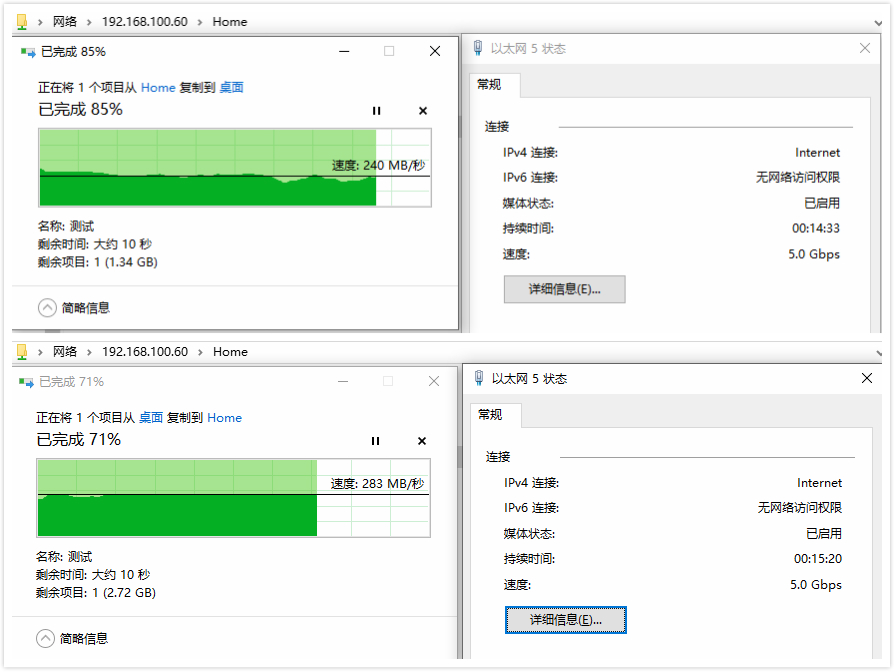Click duration value 00:15:20

tap(818, 559)
